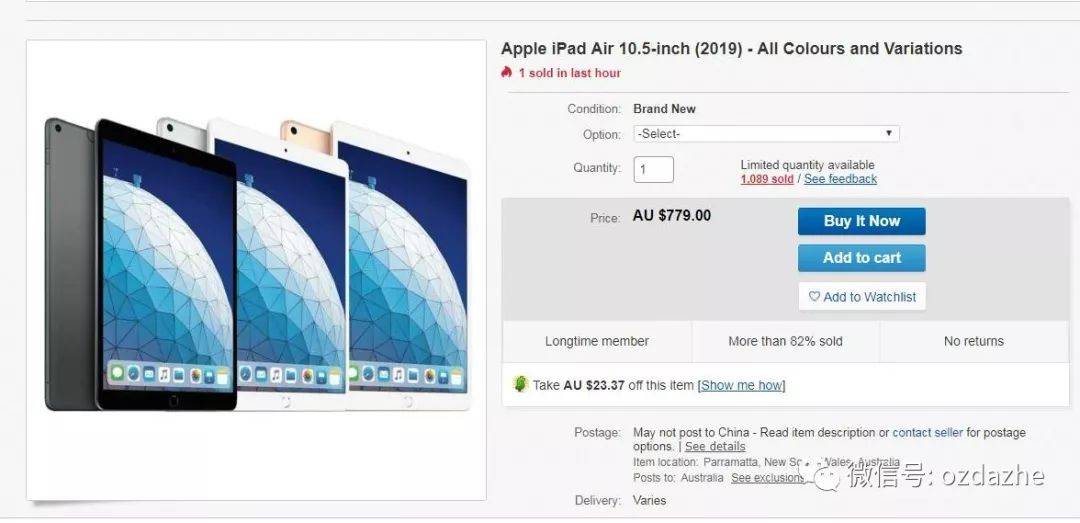Click the heart icon on Add to Watchlist
This screenshot has height=523, width=1080.
tap(814, 297)
